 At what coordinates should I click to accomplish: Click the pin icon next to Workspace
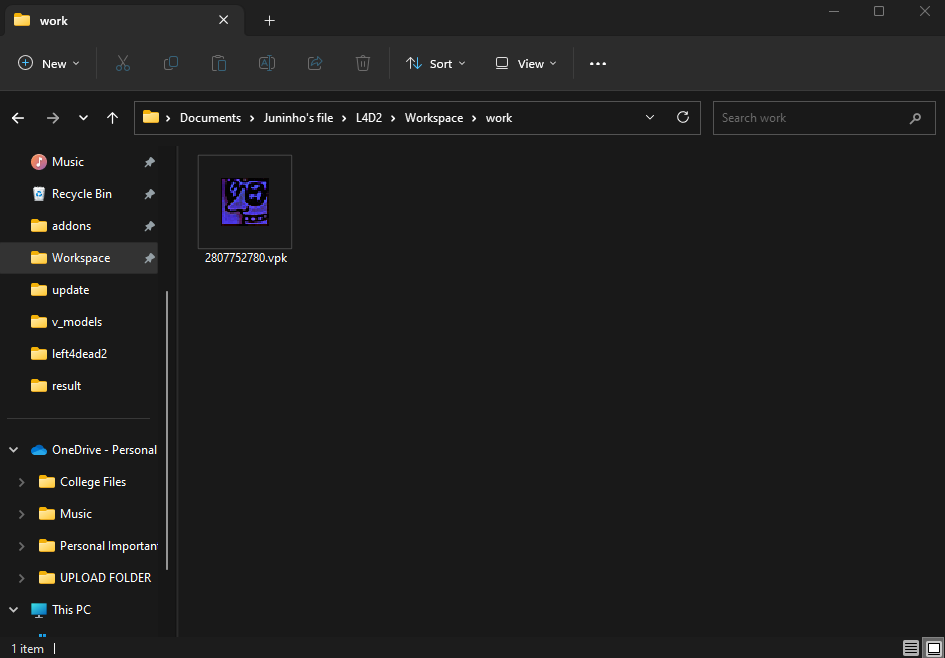pos(149,258)
